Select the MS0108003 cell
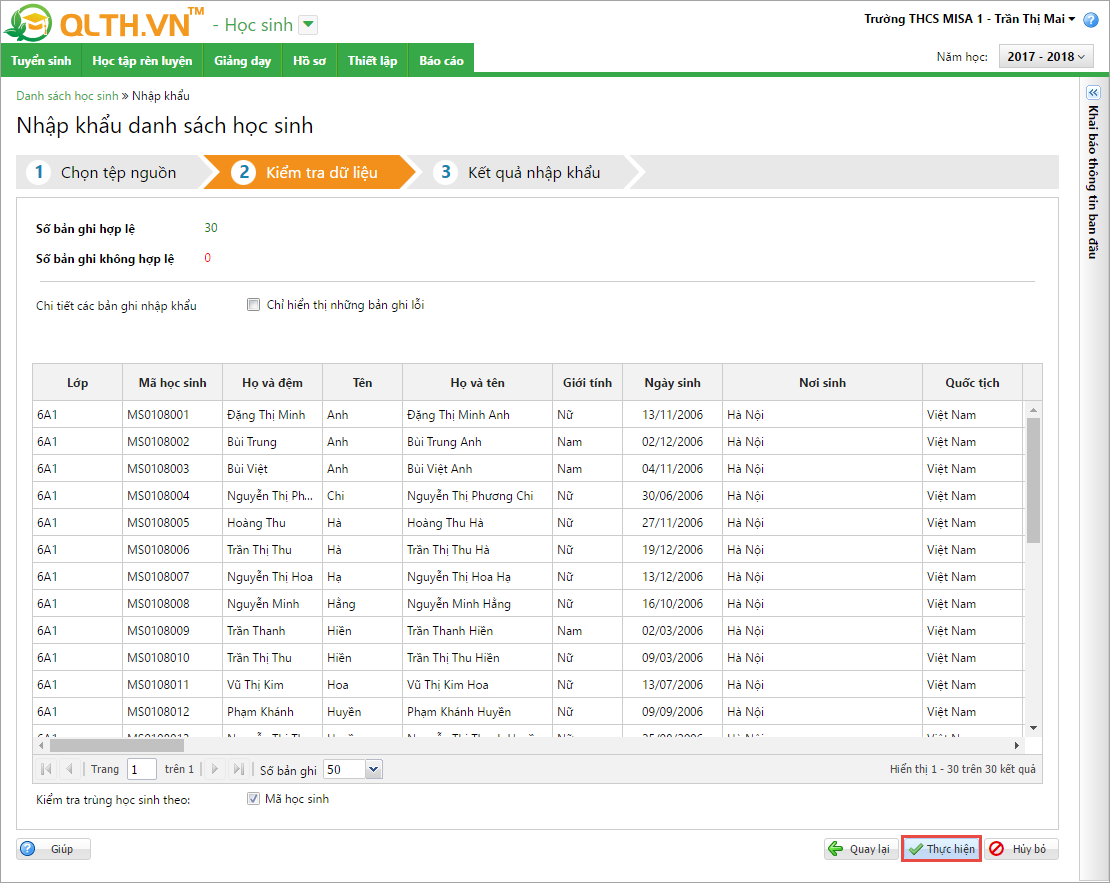 [173, 469]
